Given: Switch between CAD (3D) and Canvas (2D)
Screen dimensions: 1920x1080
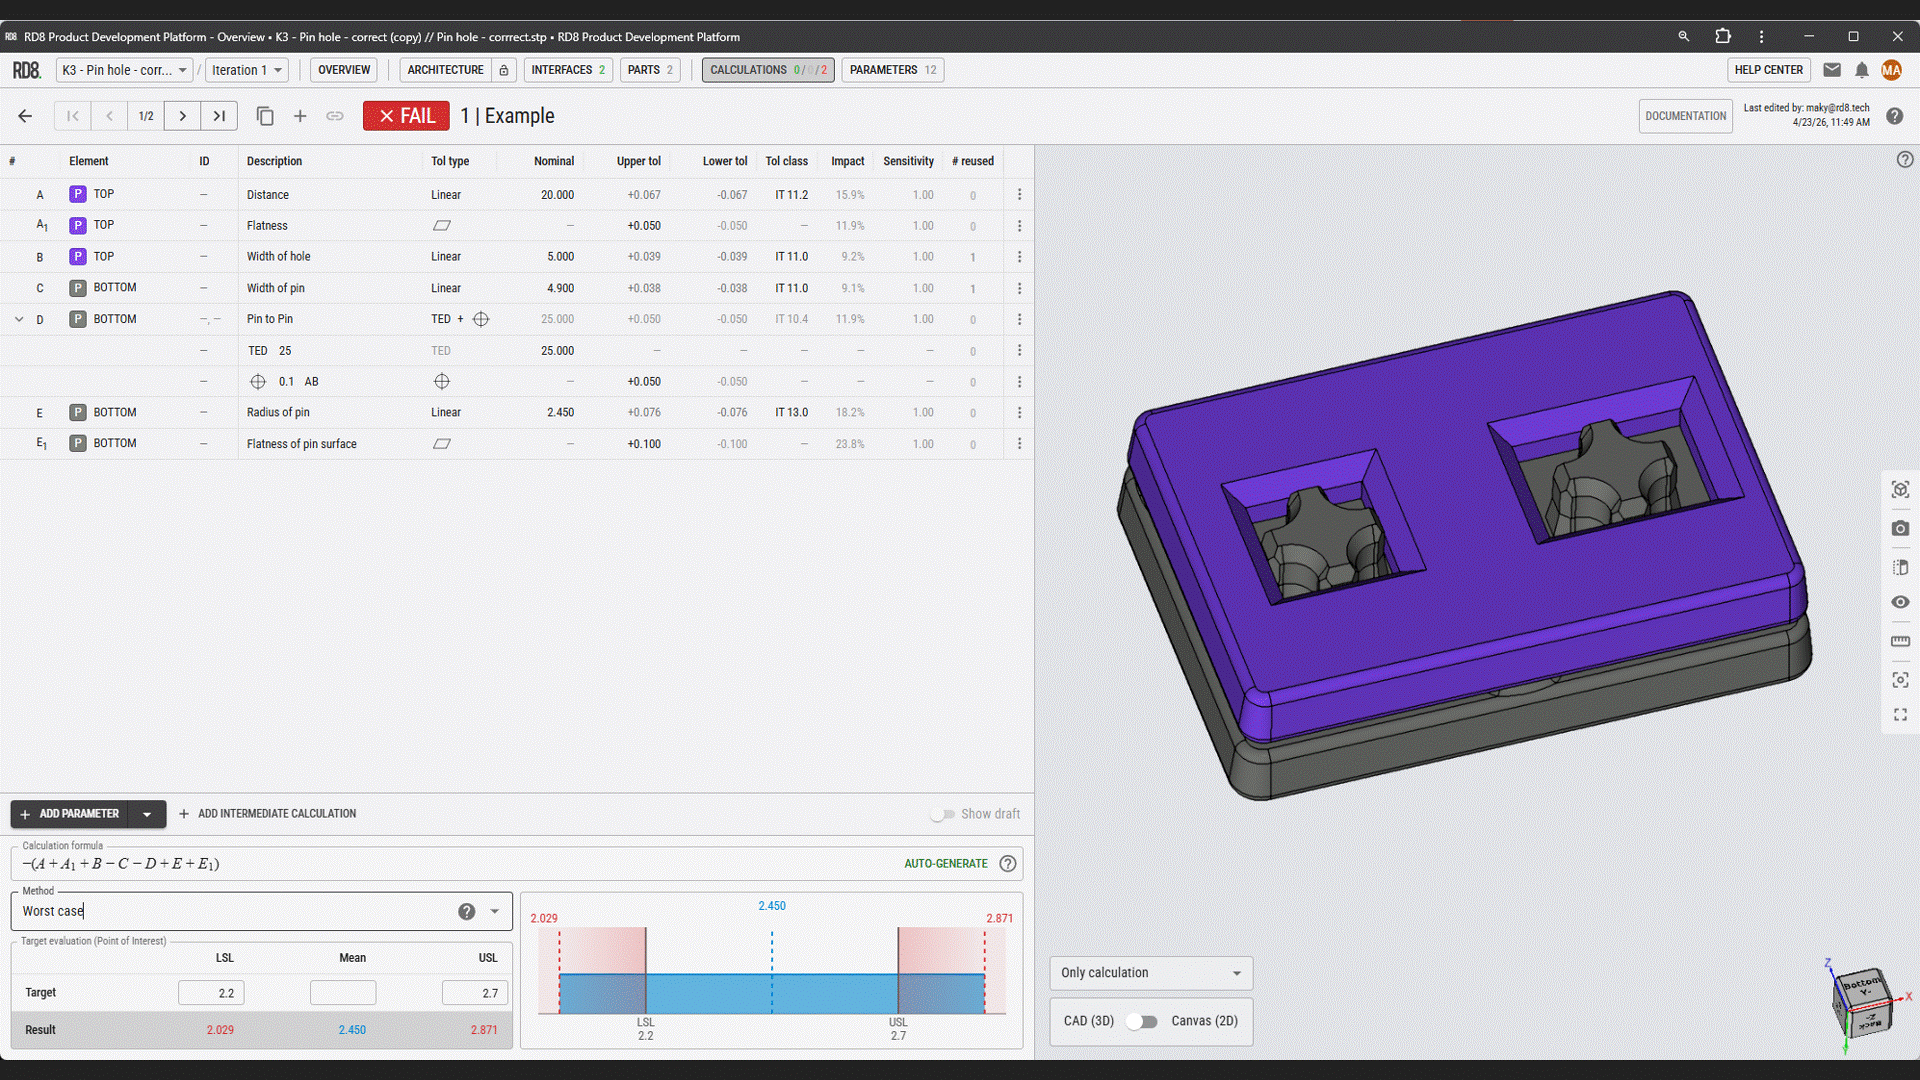Looking at the screenshot, I should tap(1141, 1021).
